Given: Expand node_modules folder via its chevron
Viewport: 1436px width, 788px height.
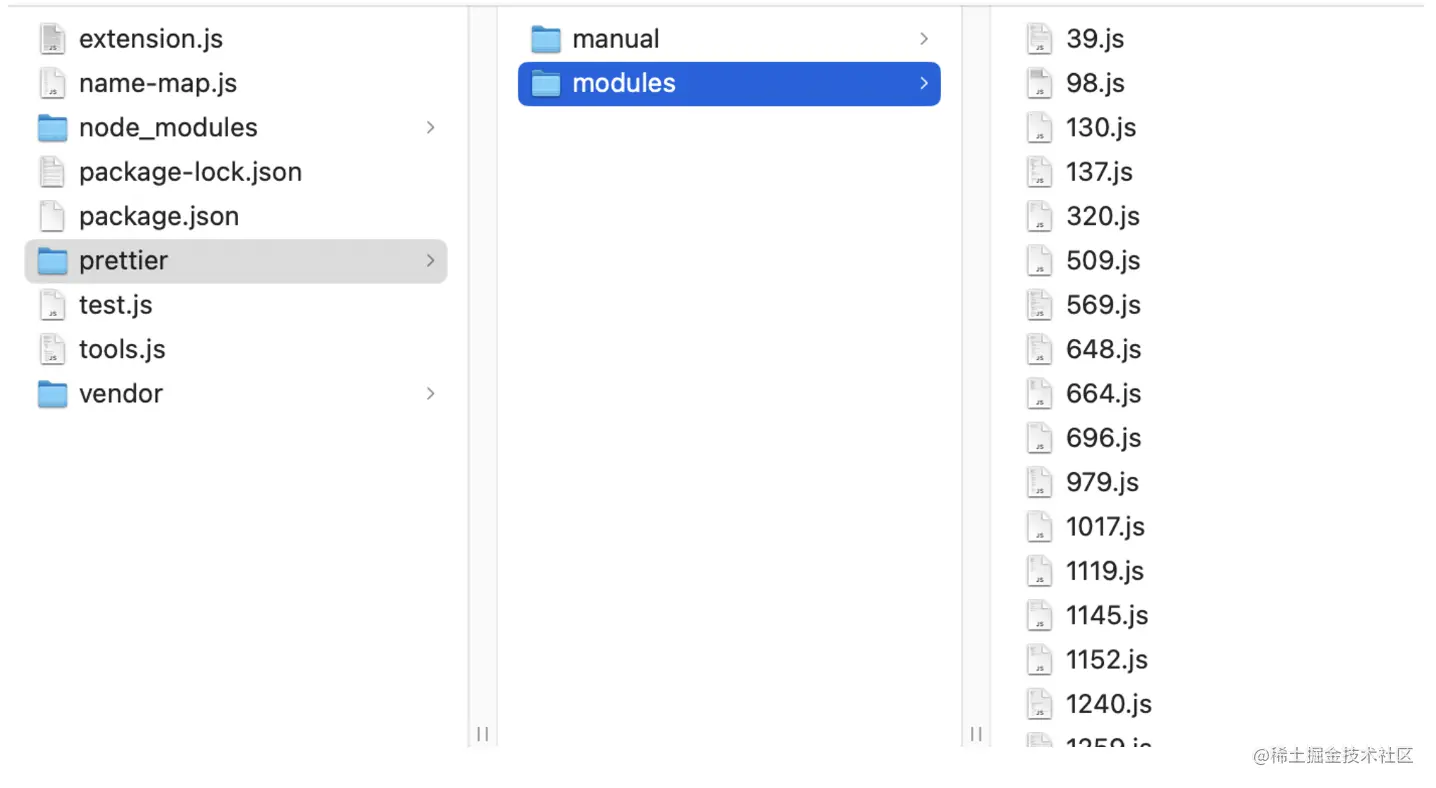Looking at the screenshot, I should [x=431, y=128].
